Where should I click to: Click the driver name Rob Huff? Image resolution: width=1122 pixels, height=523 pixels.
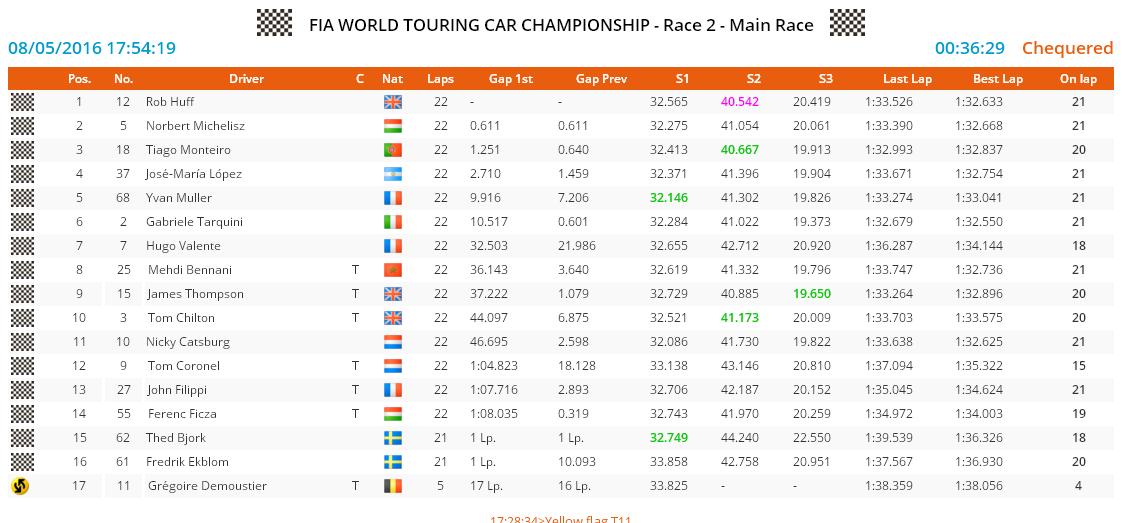pyautogui.click(x=170, y=102)
